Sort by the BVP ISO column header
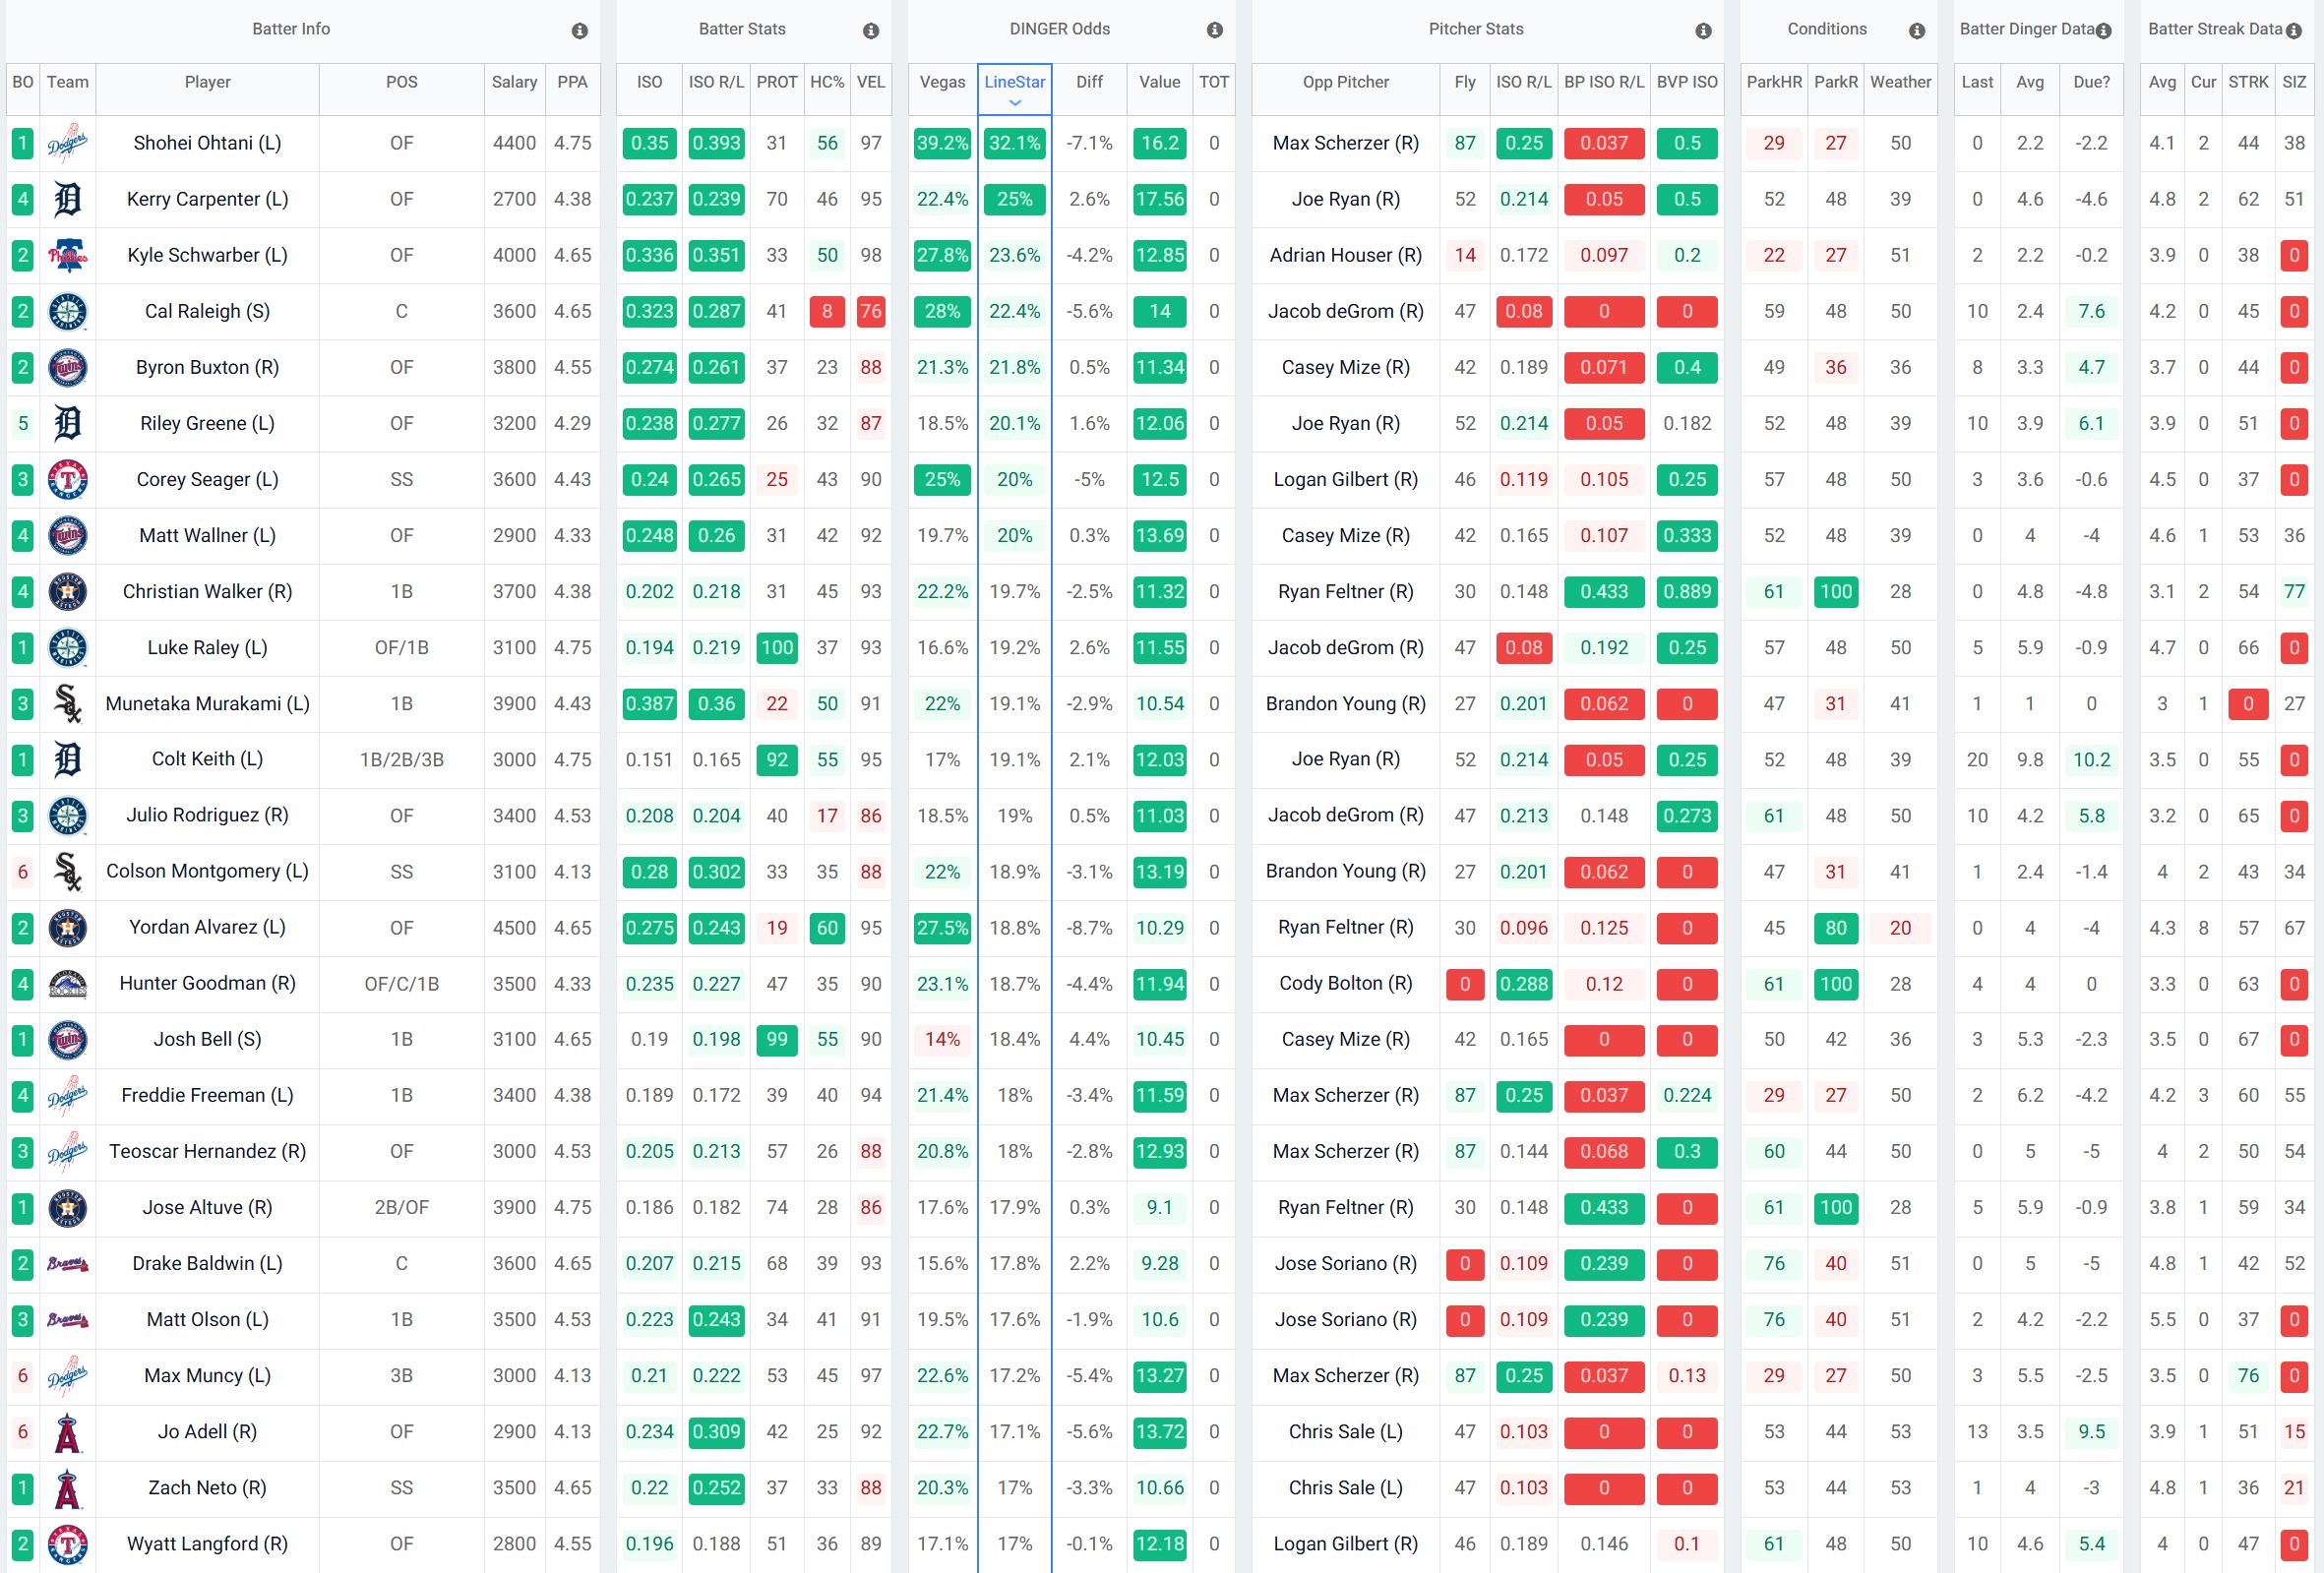 (1686, 82)
